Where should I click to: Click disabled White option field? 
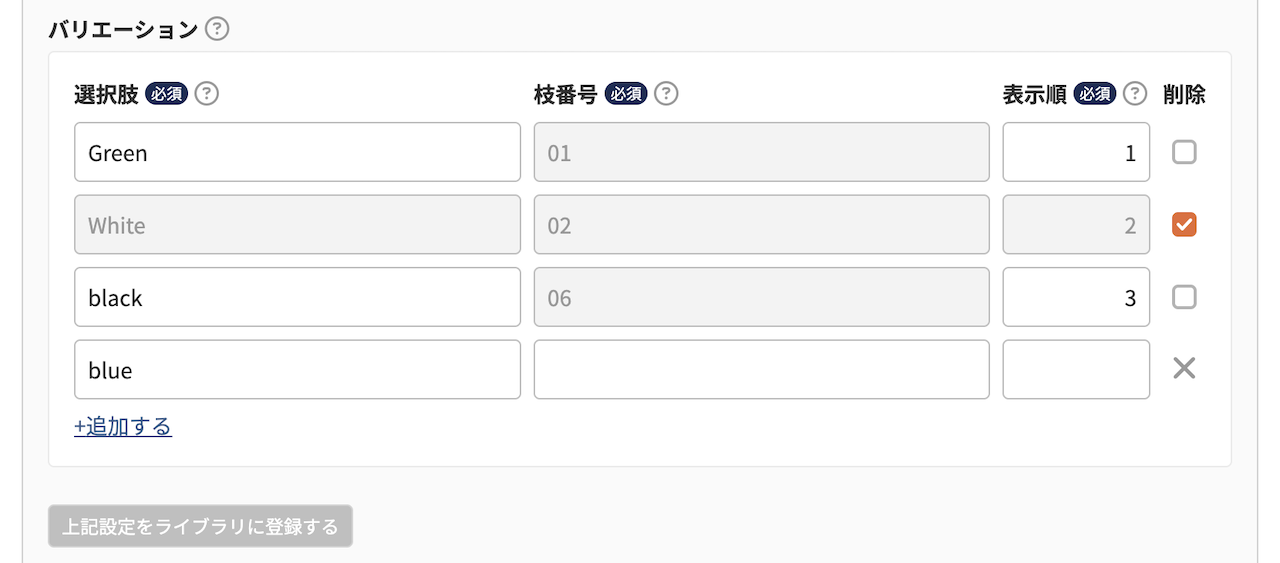[x=297, y=225]
